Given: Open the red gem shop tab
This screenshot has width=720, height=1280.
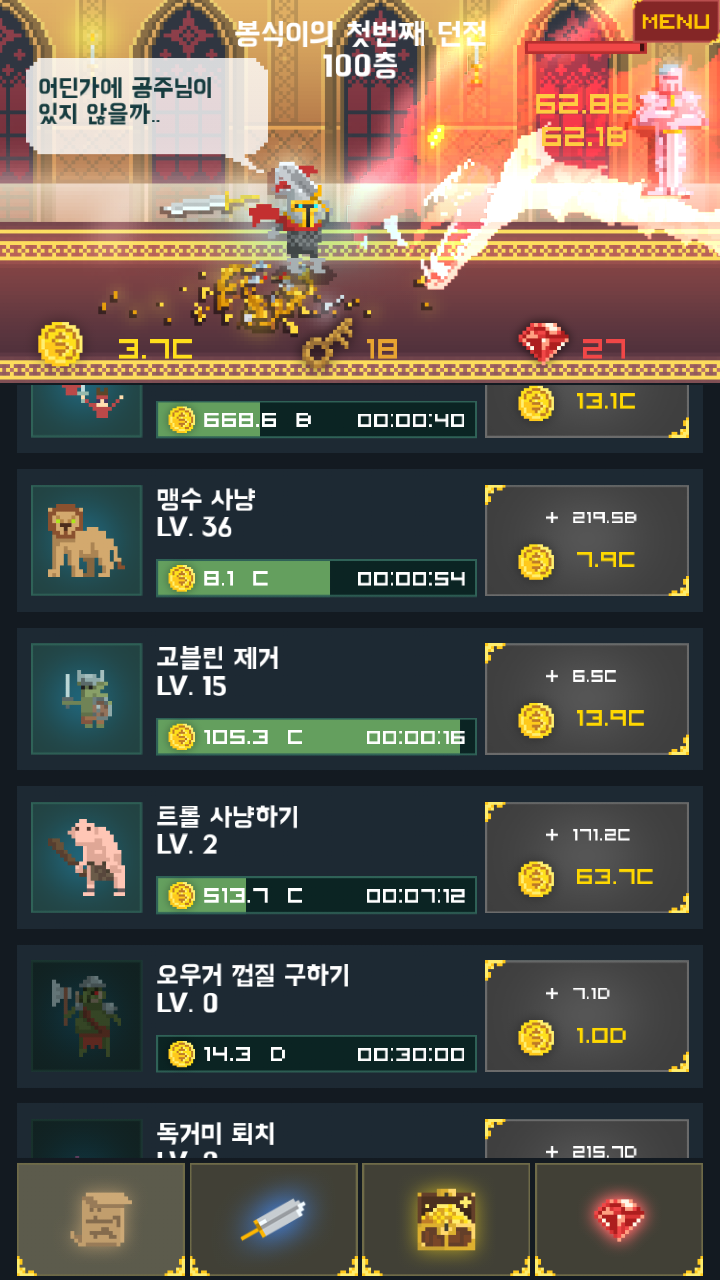Looking at the screenshot, I should tap(619, 1220).
